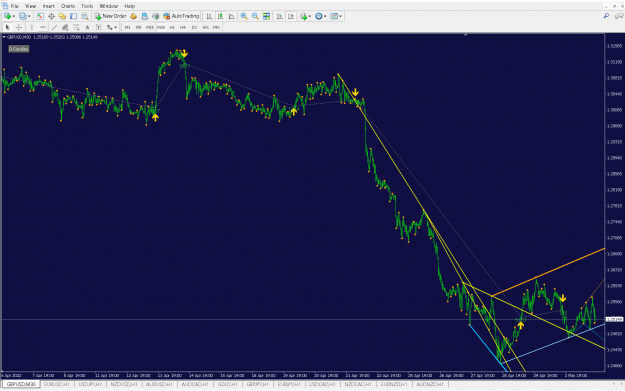The height and width of the screenshot is (391, 625).
Task: Click the D-Candles label on chart
Action: point(19,49)
